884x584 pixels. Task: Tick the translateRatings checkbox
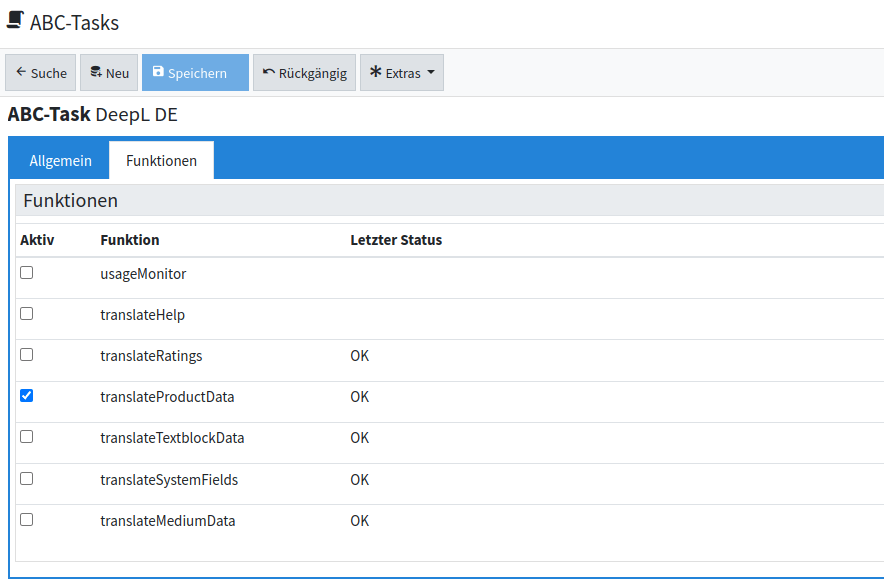coord(27,355)
